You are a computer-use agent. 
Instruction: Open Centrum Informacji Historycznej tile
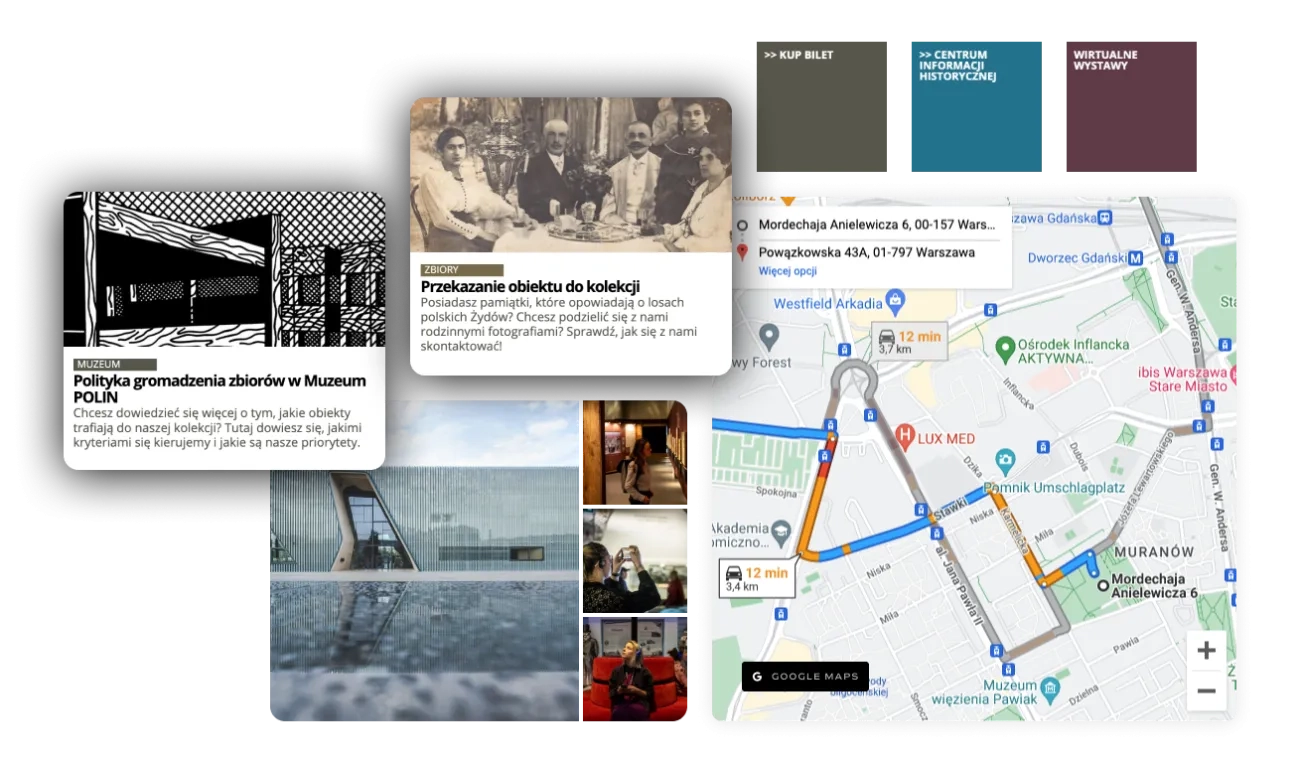coord(975,106)
